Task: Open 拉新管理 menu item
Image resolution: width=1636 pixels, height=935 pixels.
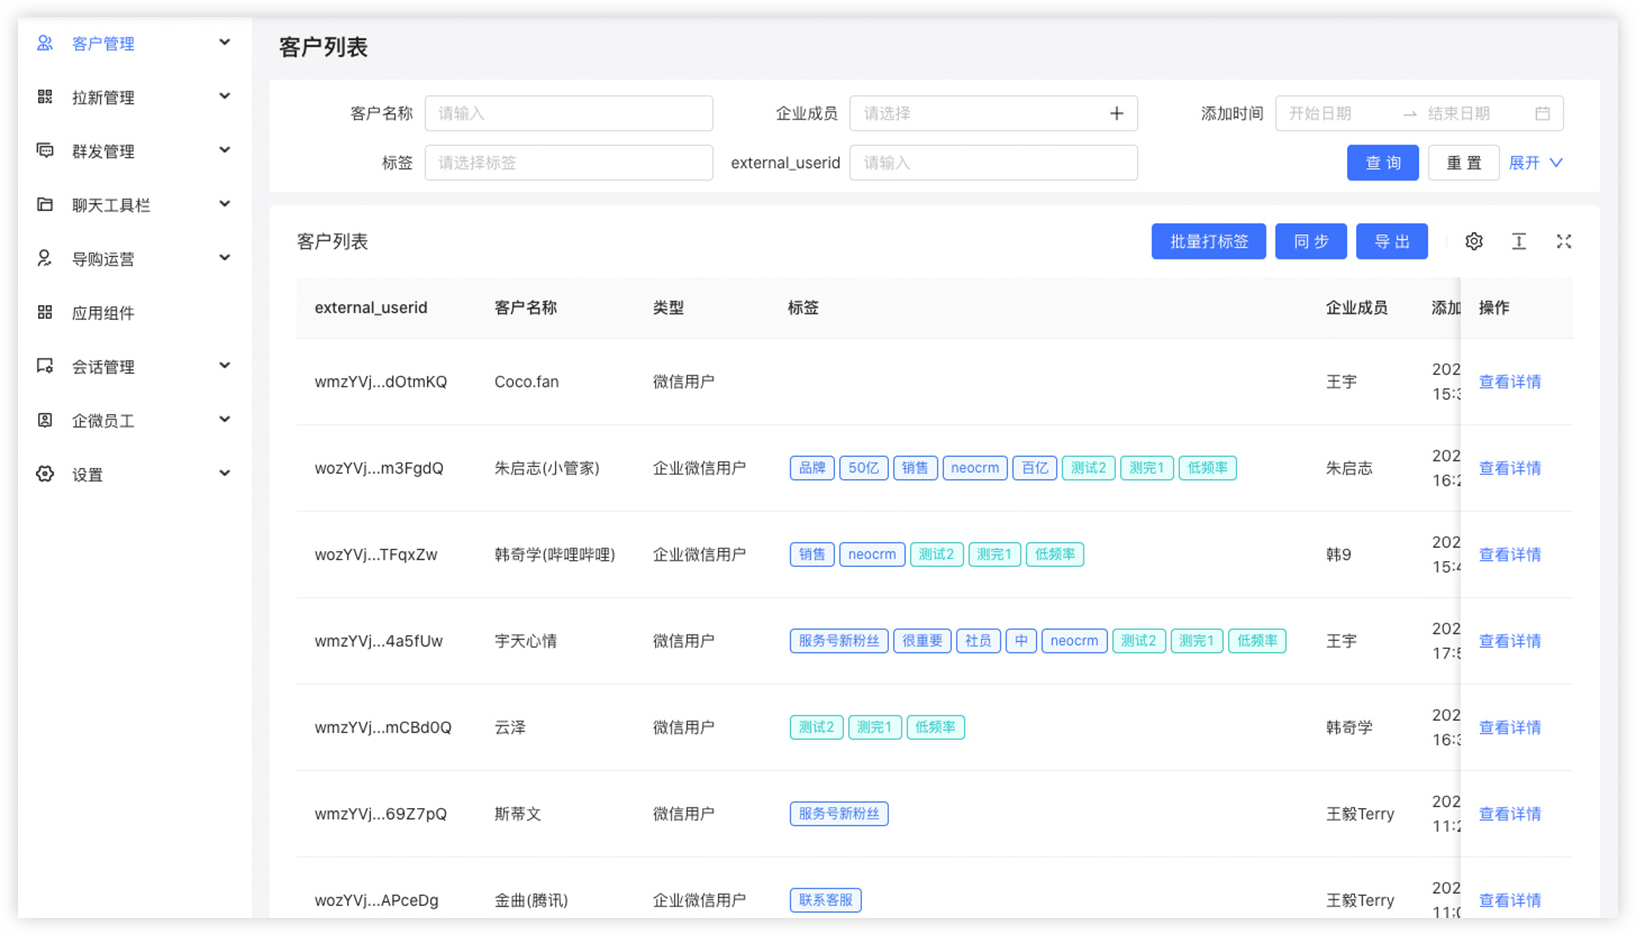Action: point(134,97)
